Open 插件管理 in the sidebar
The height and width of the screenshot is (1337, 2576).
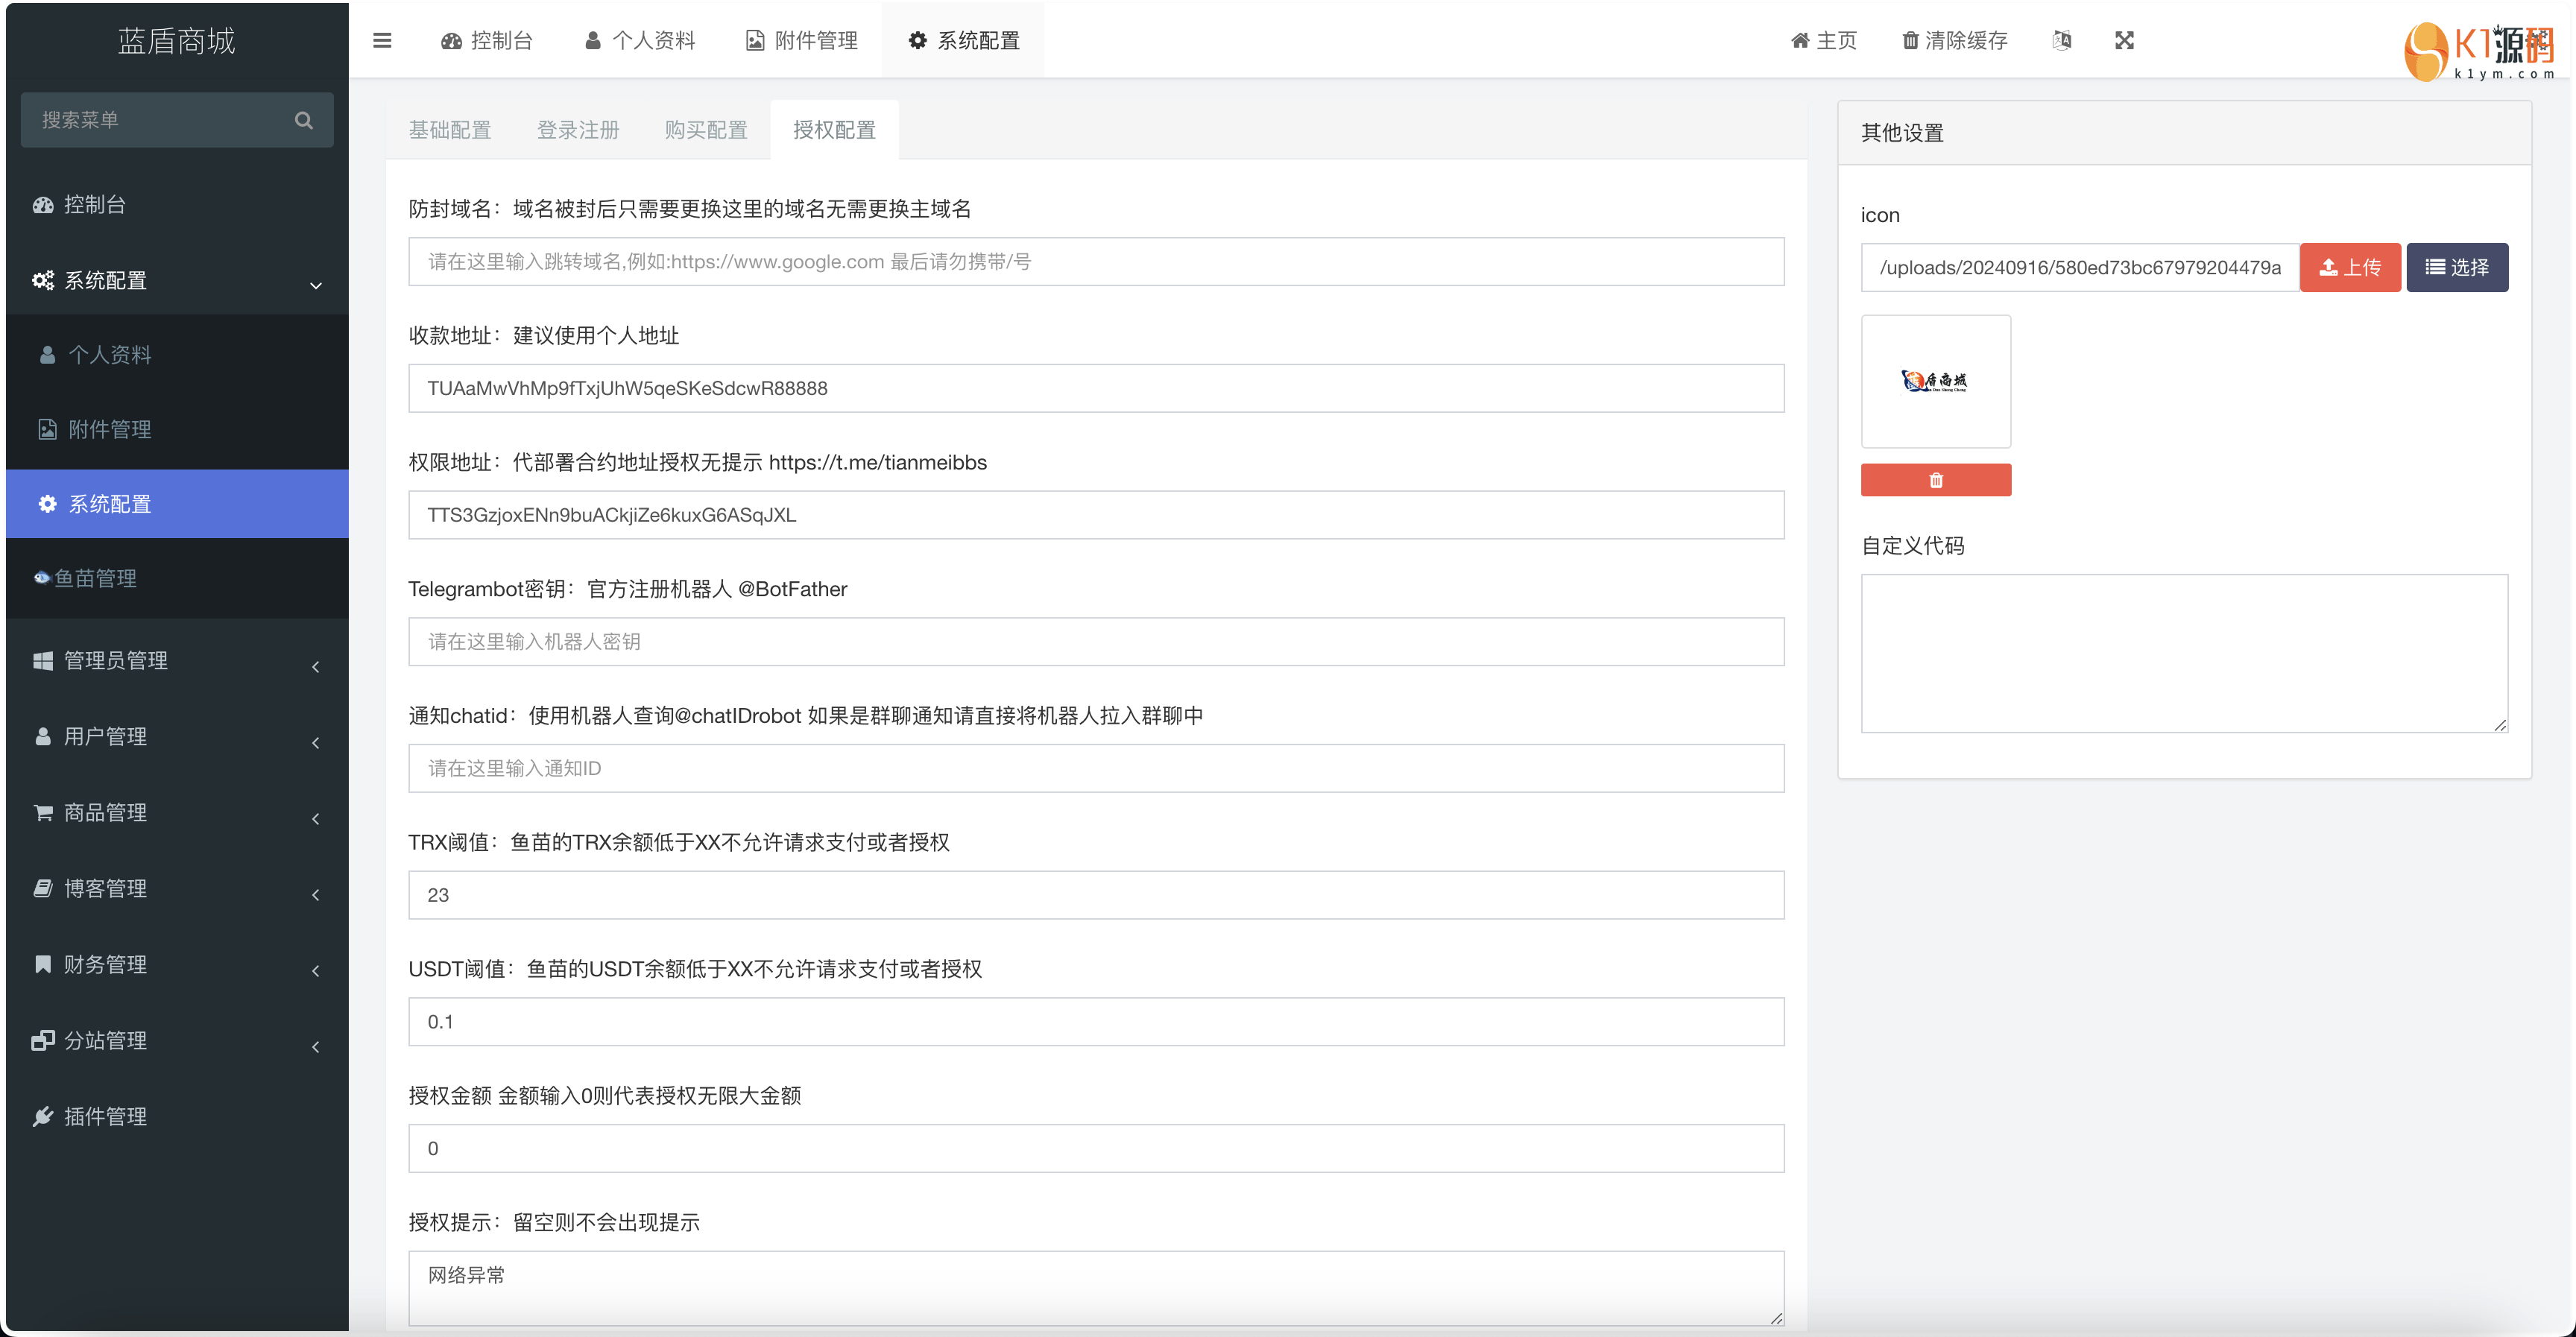point(105,1116)
